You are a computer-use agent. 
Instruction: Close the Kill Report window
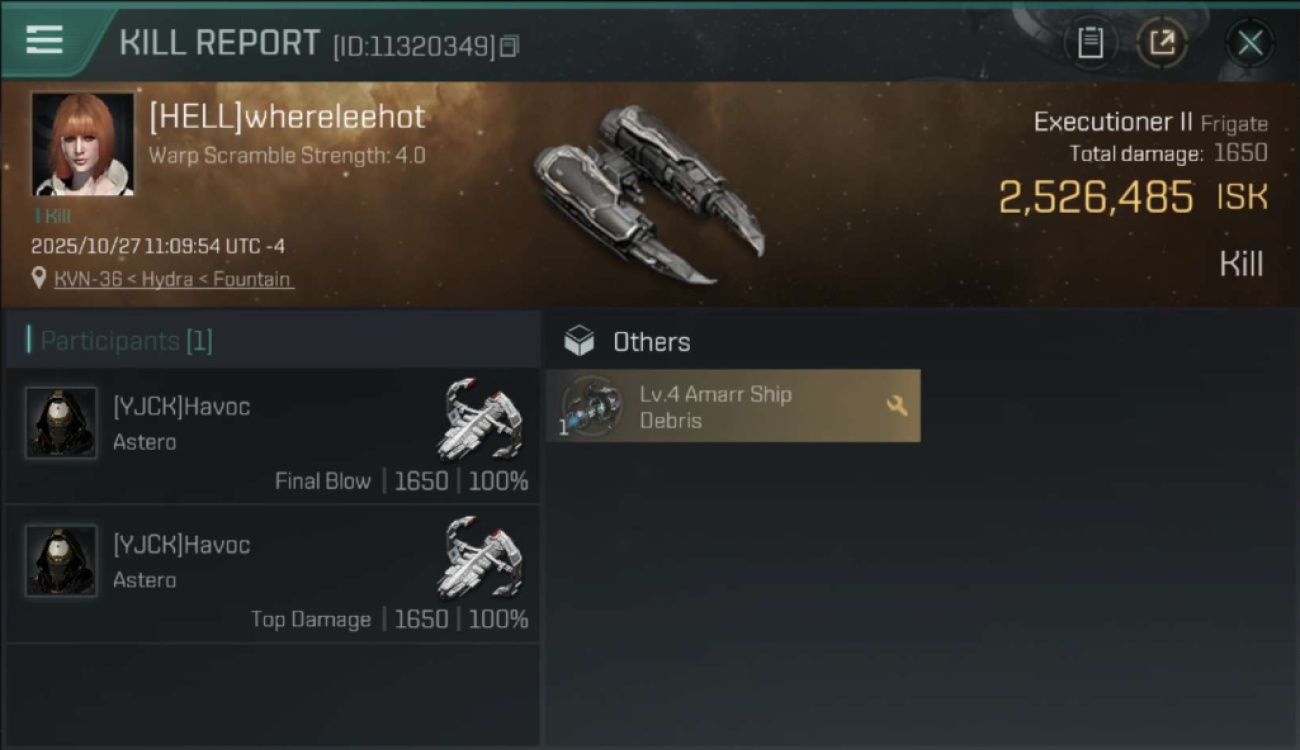(1250, 43)
